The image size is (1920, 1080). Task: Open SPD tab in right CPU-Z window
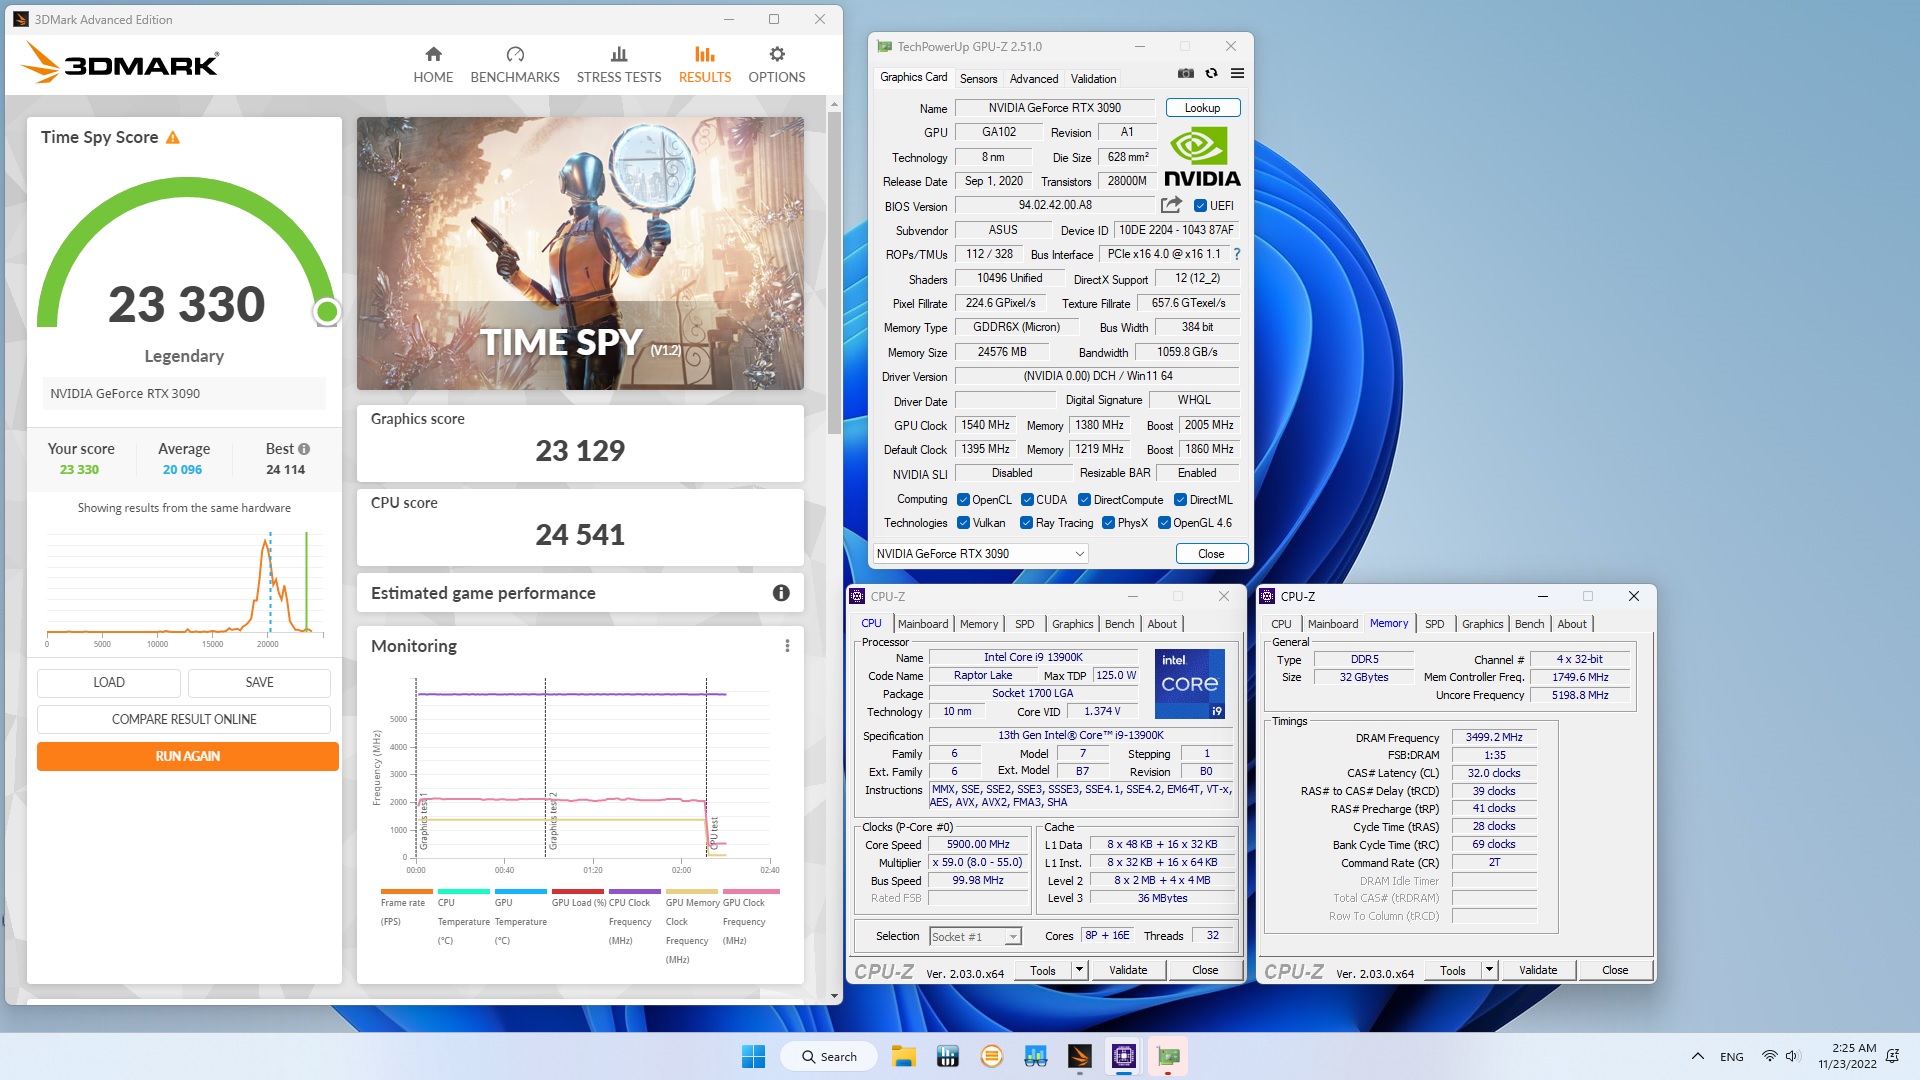pos(1434,624)
